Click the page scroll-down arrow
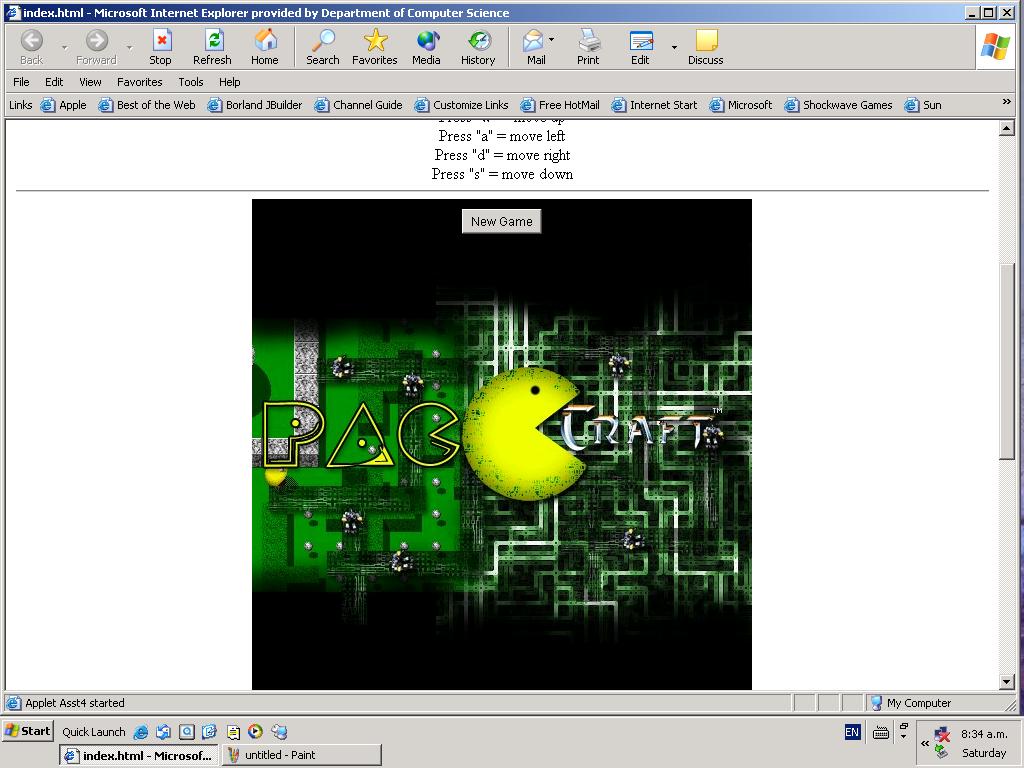Screen dimensions: 1024x768 pos(1006,682)
